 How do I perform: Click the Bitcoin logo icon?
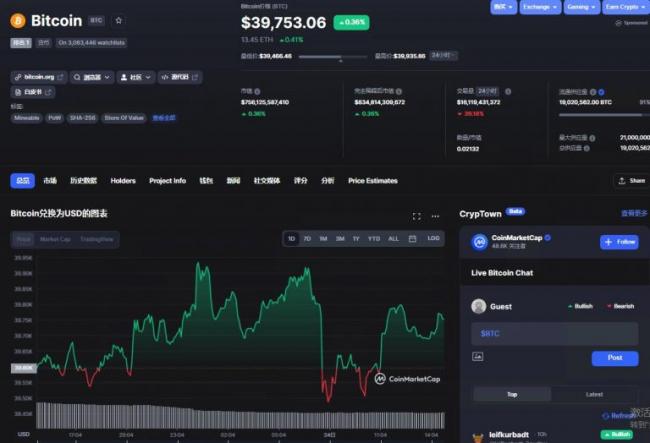(17, 20)
